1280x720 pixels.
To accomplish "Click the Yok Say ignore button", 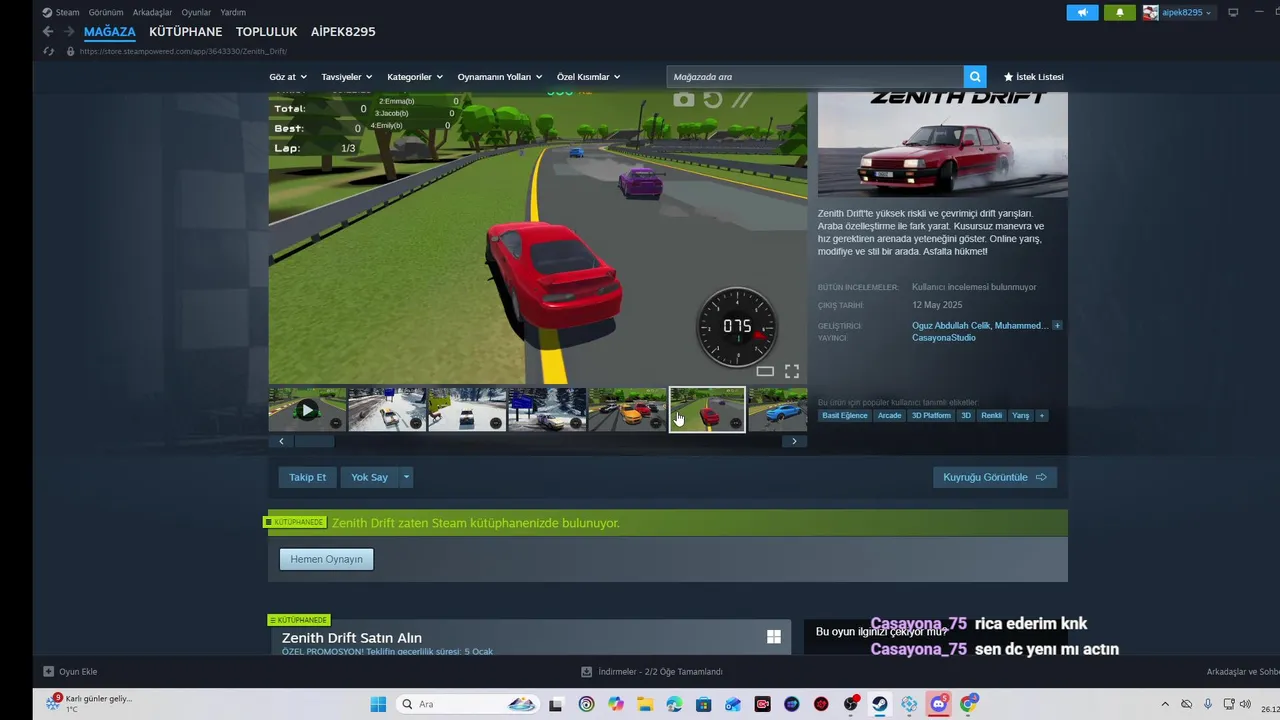I will tap(369, 477).
